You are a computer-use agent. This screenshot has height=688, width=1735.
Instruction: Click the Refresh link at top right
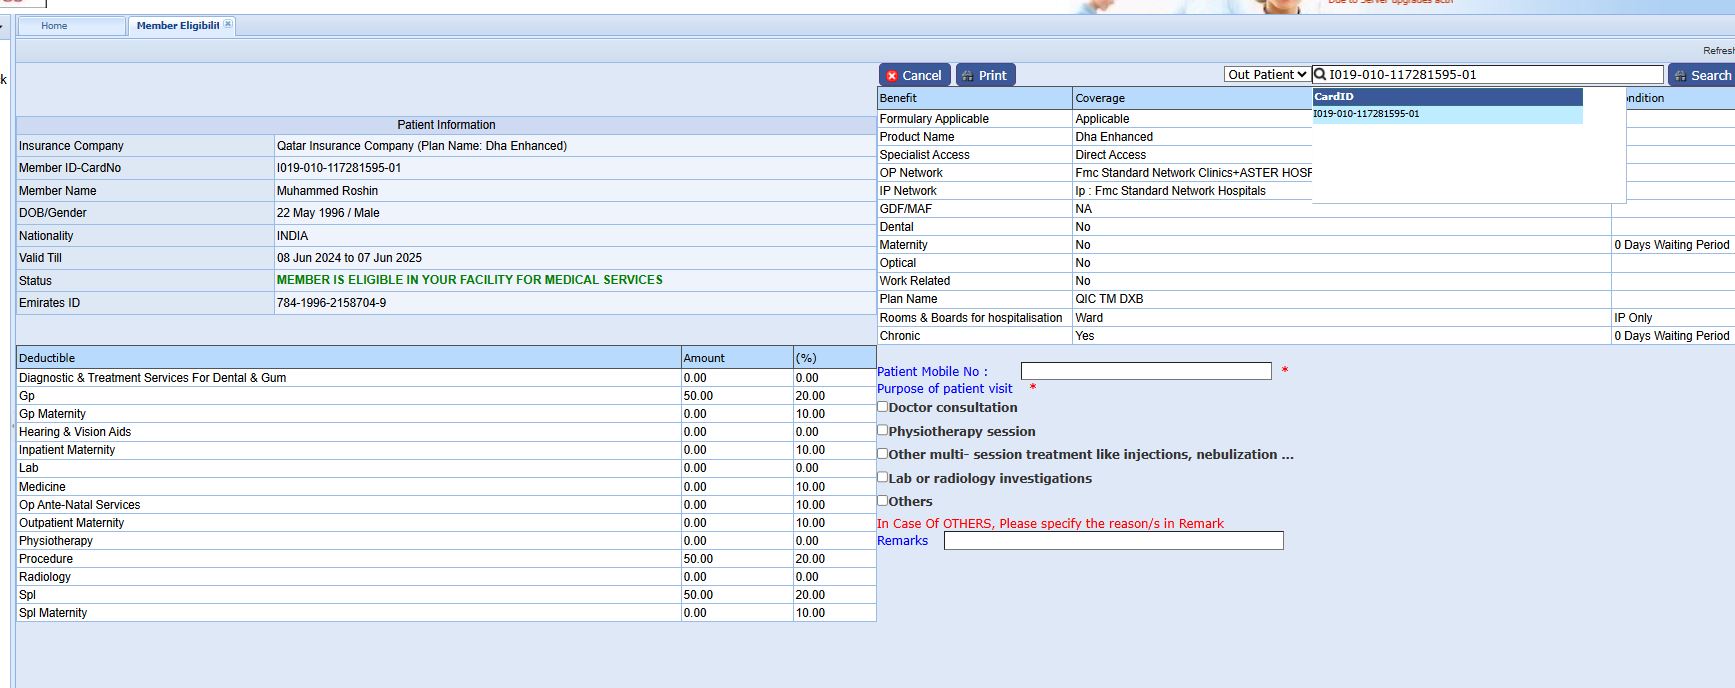click(1718, 50)
